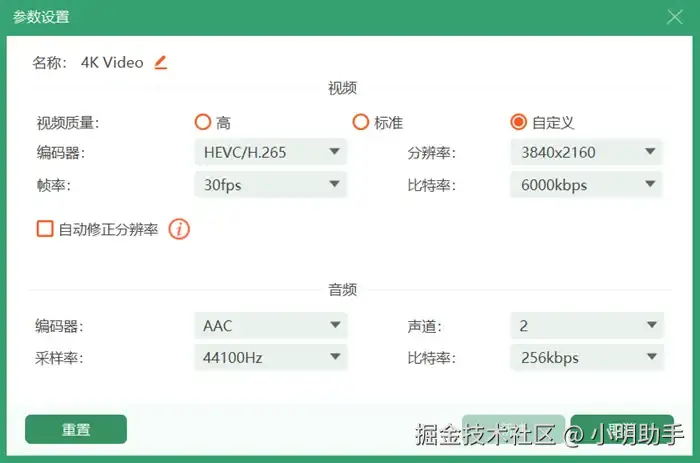Click the 视频 section heading
700x463 pixels.
[342, 88]
